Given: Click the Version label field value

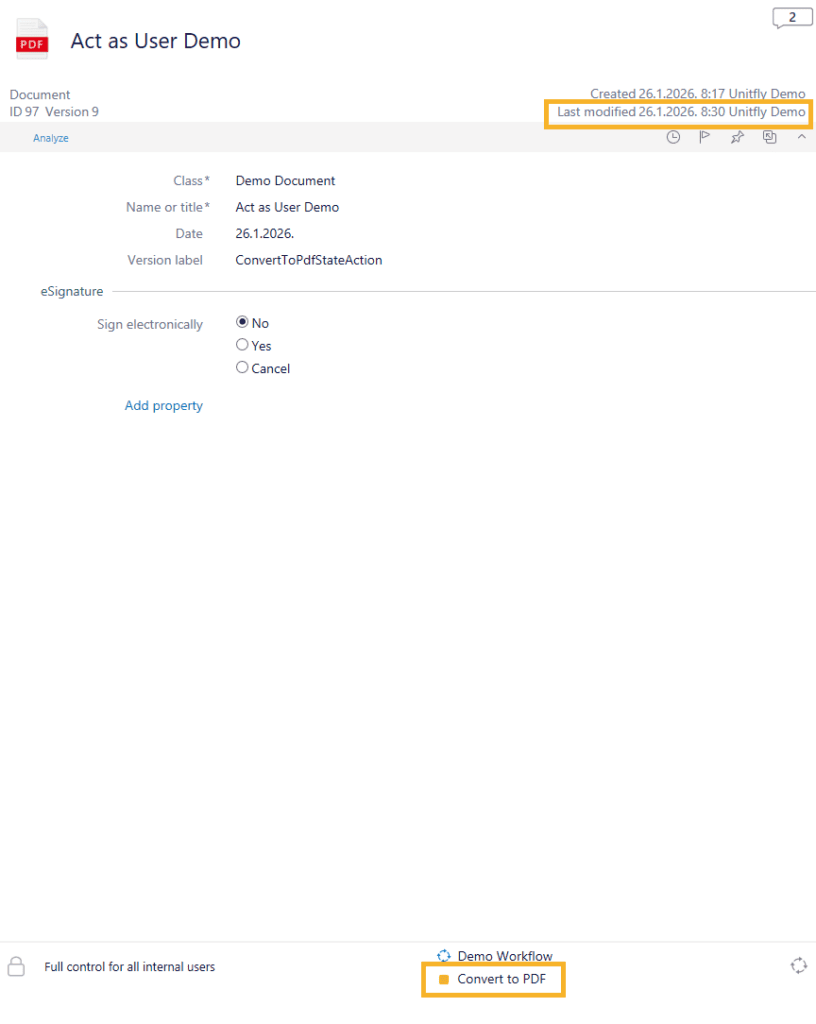Looking at the screenshot, I should pos(308,260).
